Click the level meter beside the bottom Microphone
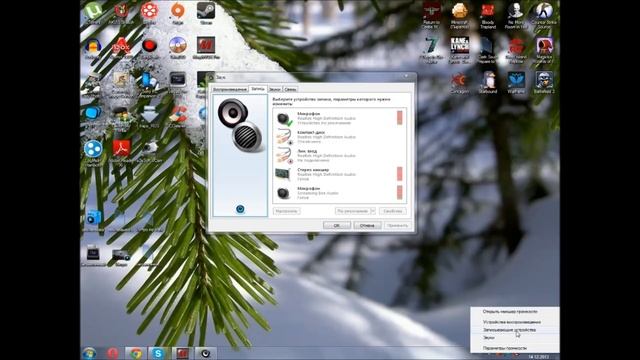The image size is (640, 360). 400,193
